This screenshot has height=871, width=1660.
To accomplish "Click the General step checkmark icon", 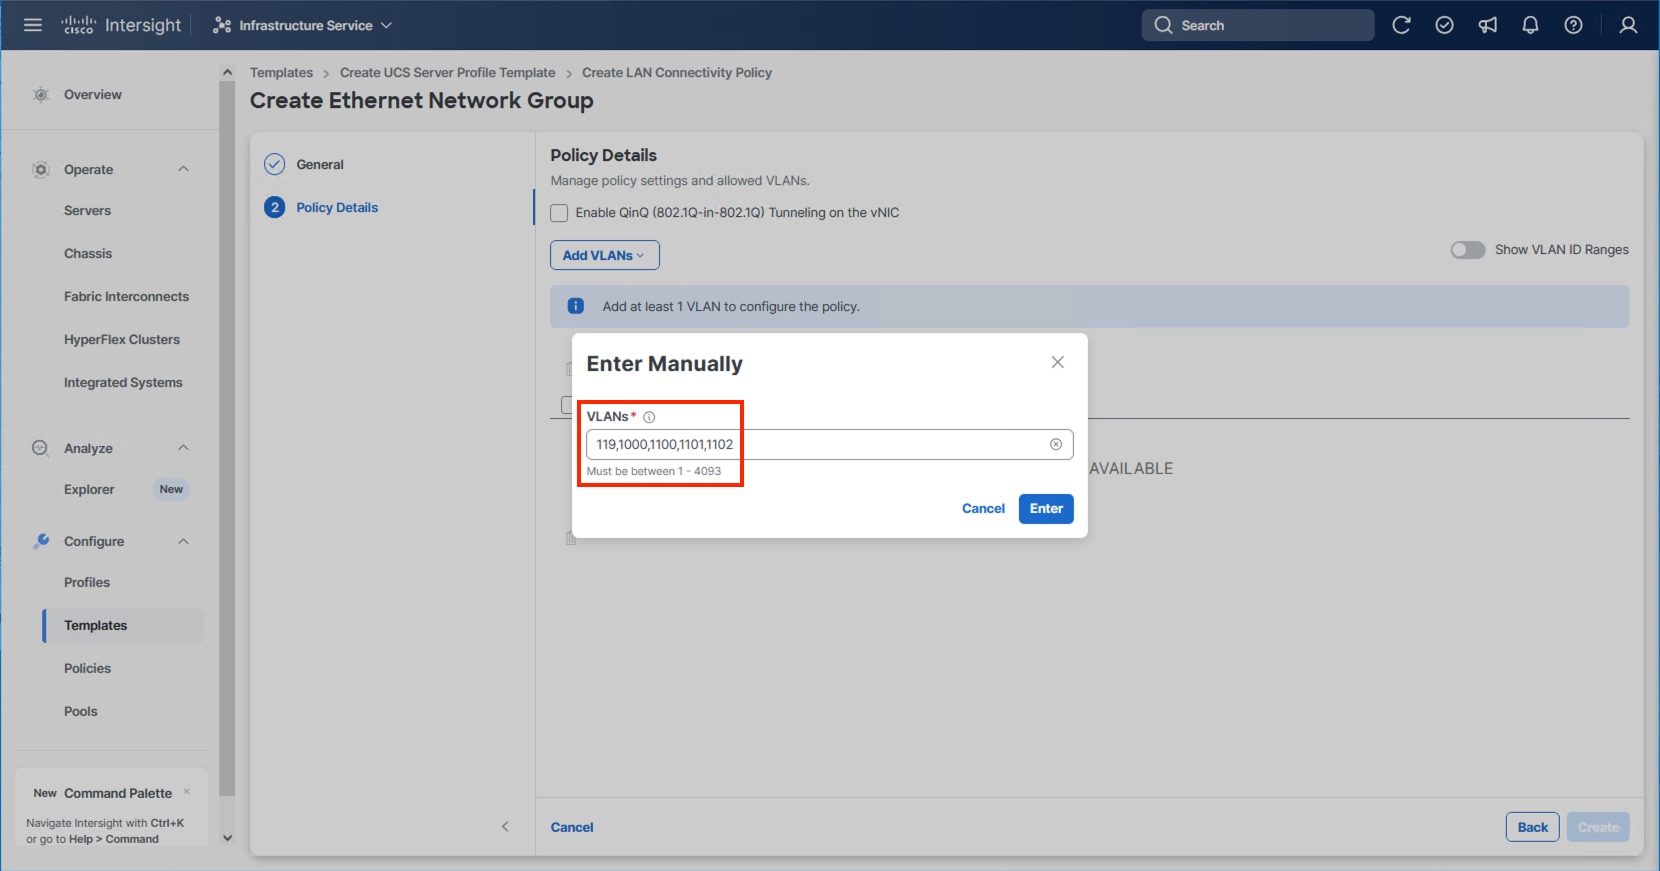I will 274,164.
